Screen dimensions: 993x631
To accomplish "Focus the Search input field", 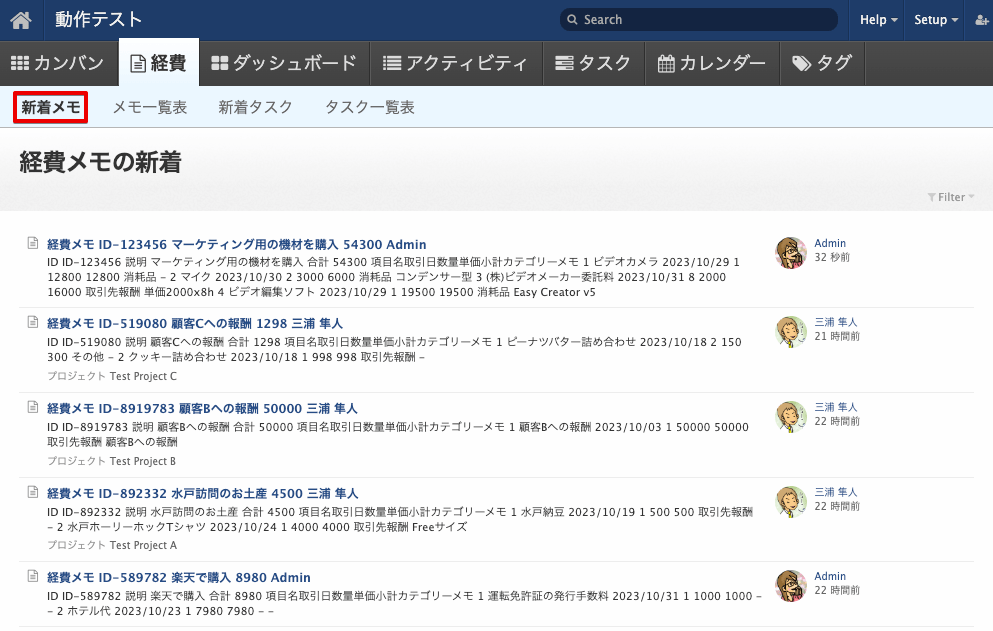I will [x=699, y=20].
